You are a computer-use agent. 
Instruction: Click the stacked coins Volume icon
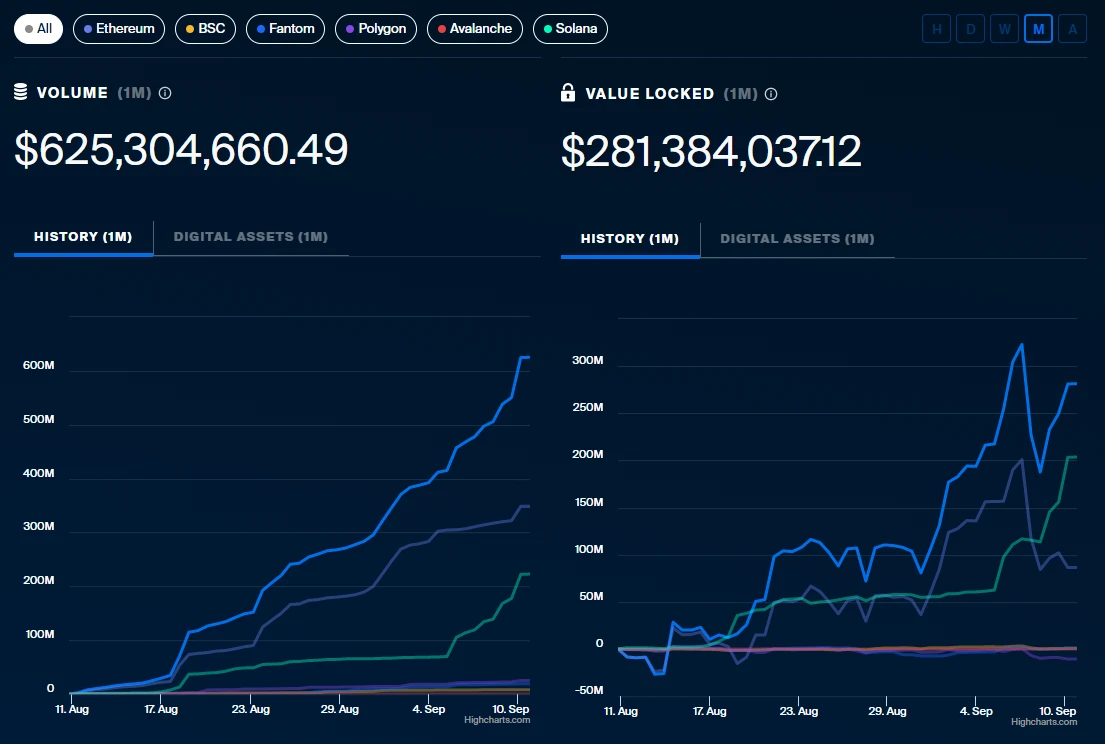[x=21, y=92]
